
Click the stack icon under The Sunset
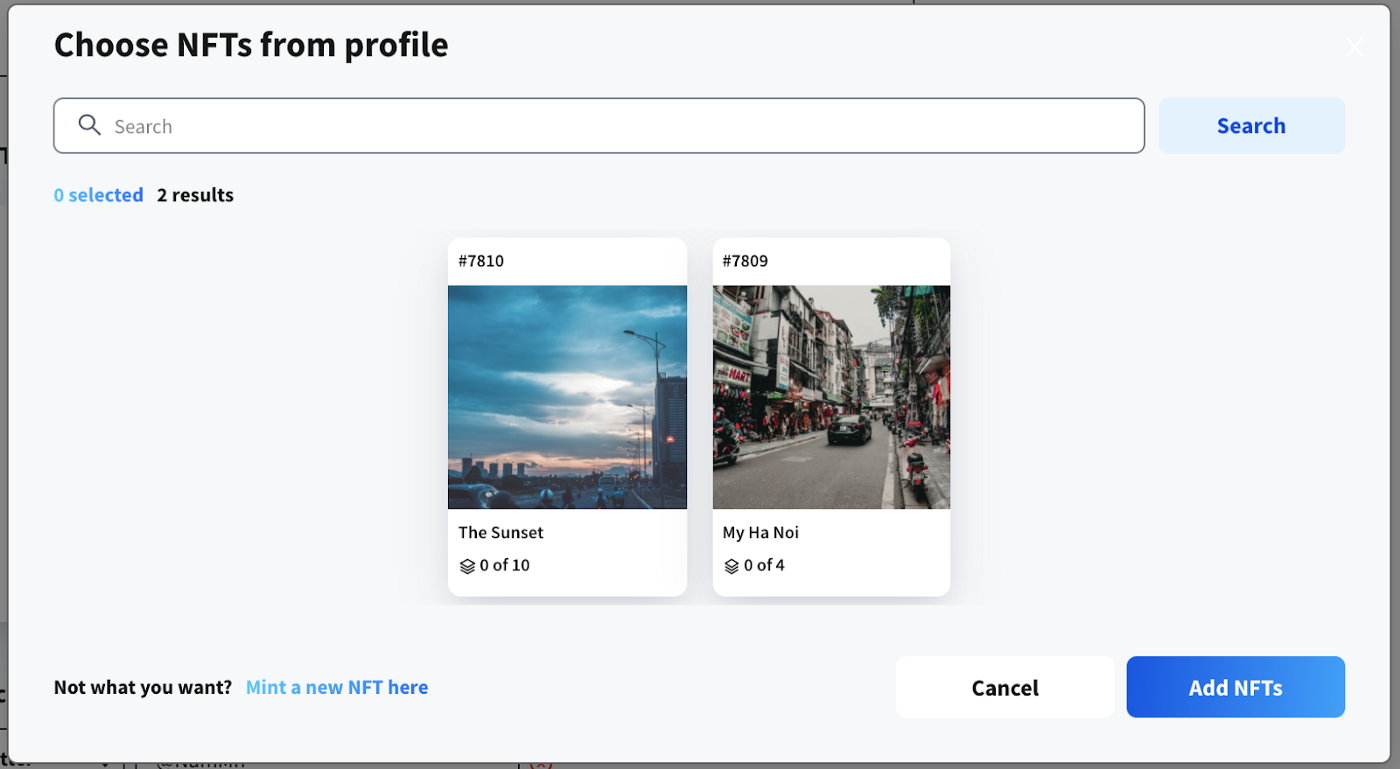467,566
